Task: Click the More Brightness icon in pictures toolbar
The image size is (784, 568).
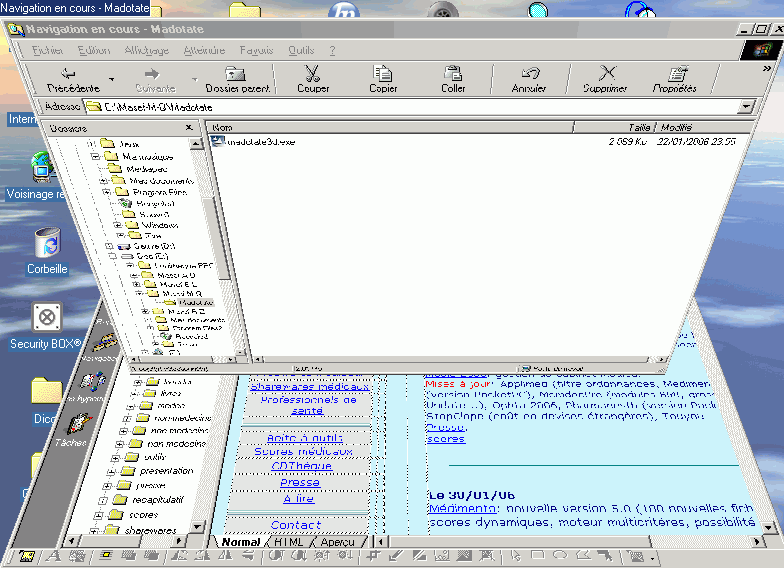Action: (x=322, y=555)
